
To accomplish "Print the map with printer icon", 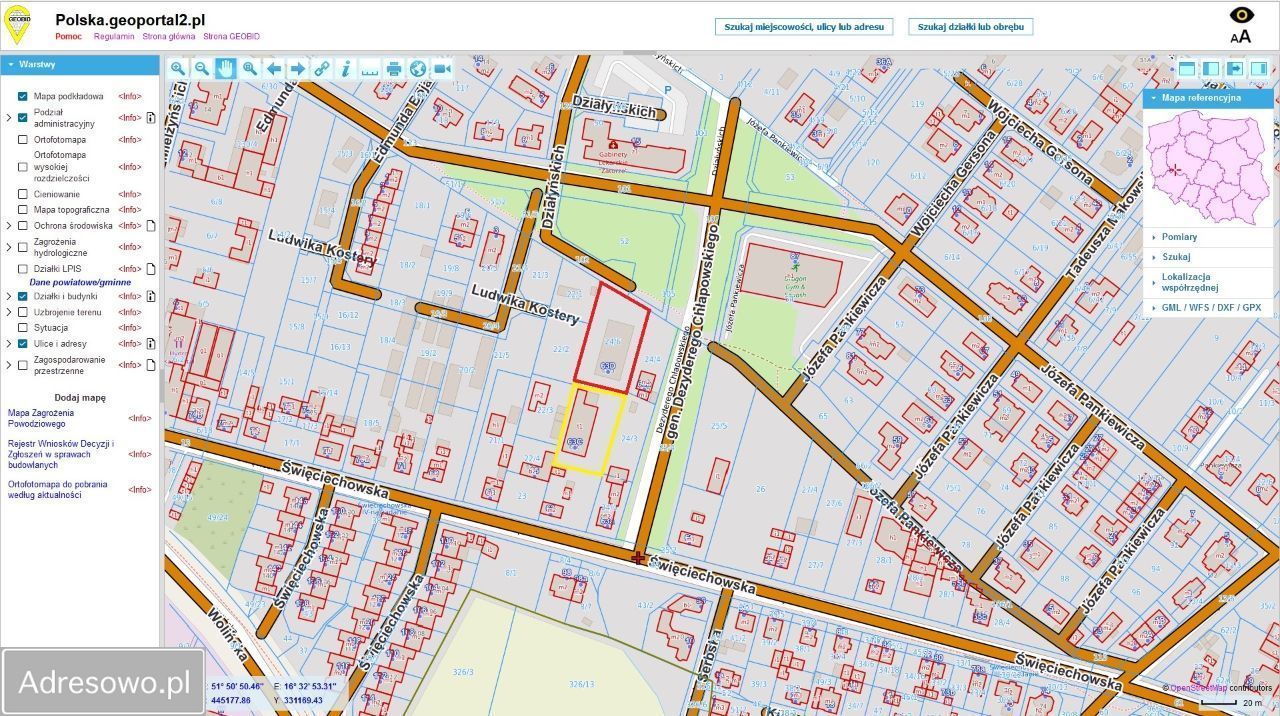I will tap(394, 69).
